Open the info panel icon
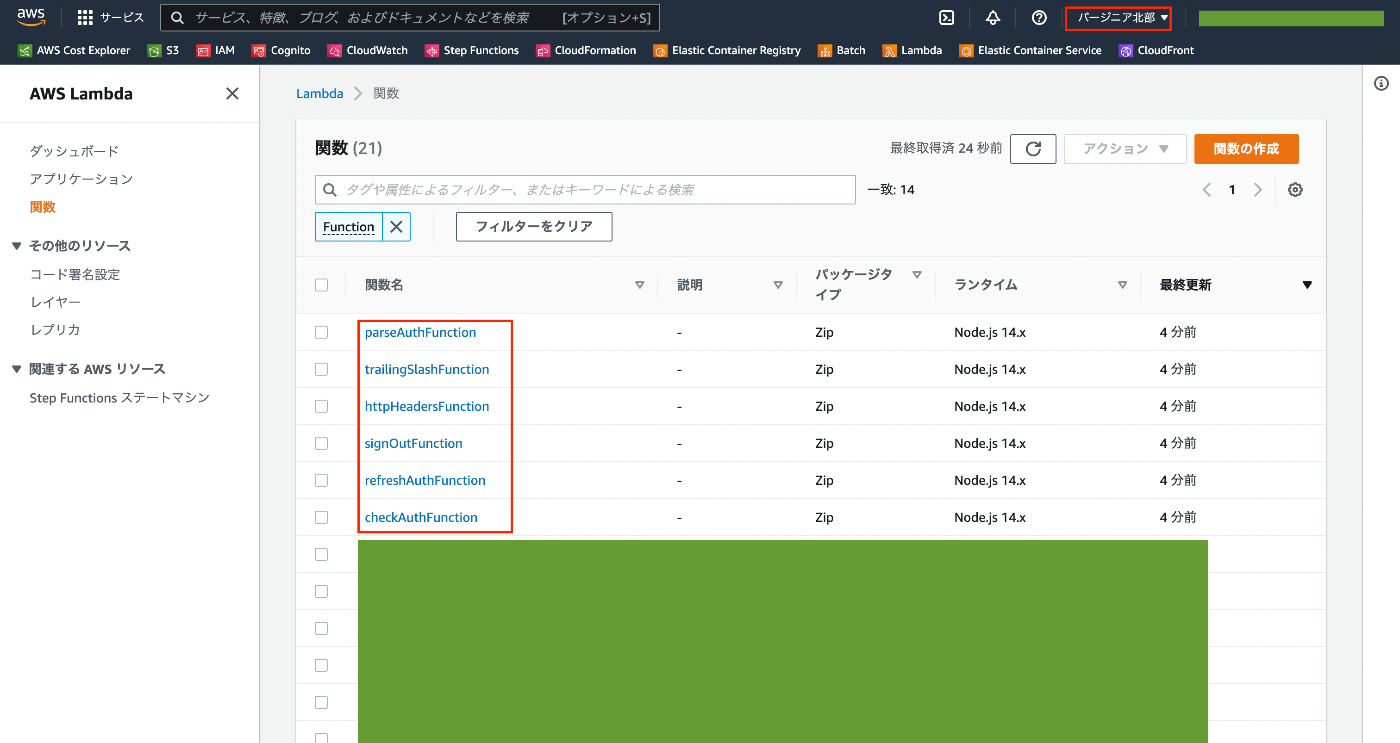 click(1382, 84)
